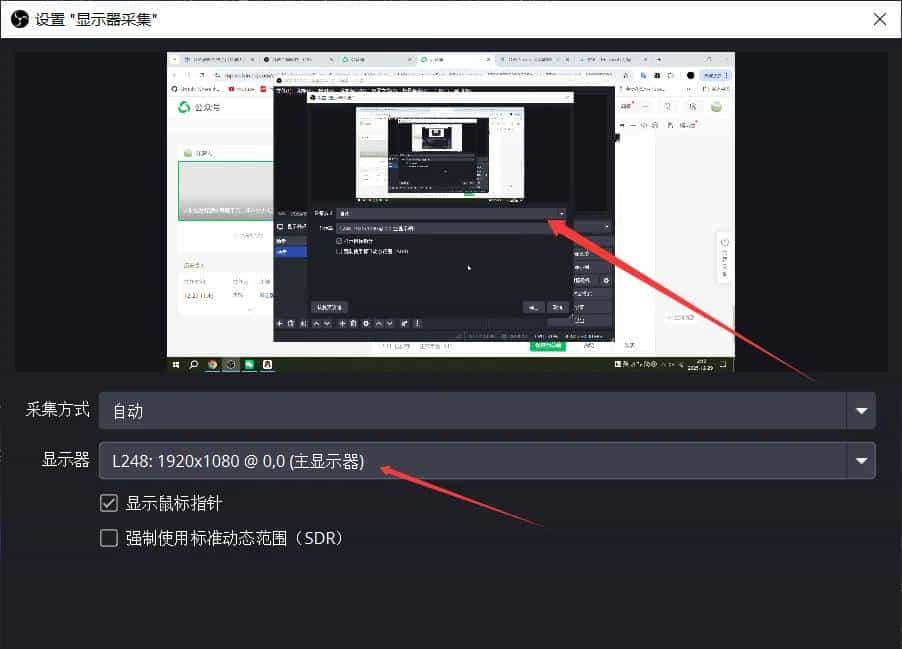Enable 强制使用标准动态范围（SDR）

click(108, 538)
